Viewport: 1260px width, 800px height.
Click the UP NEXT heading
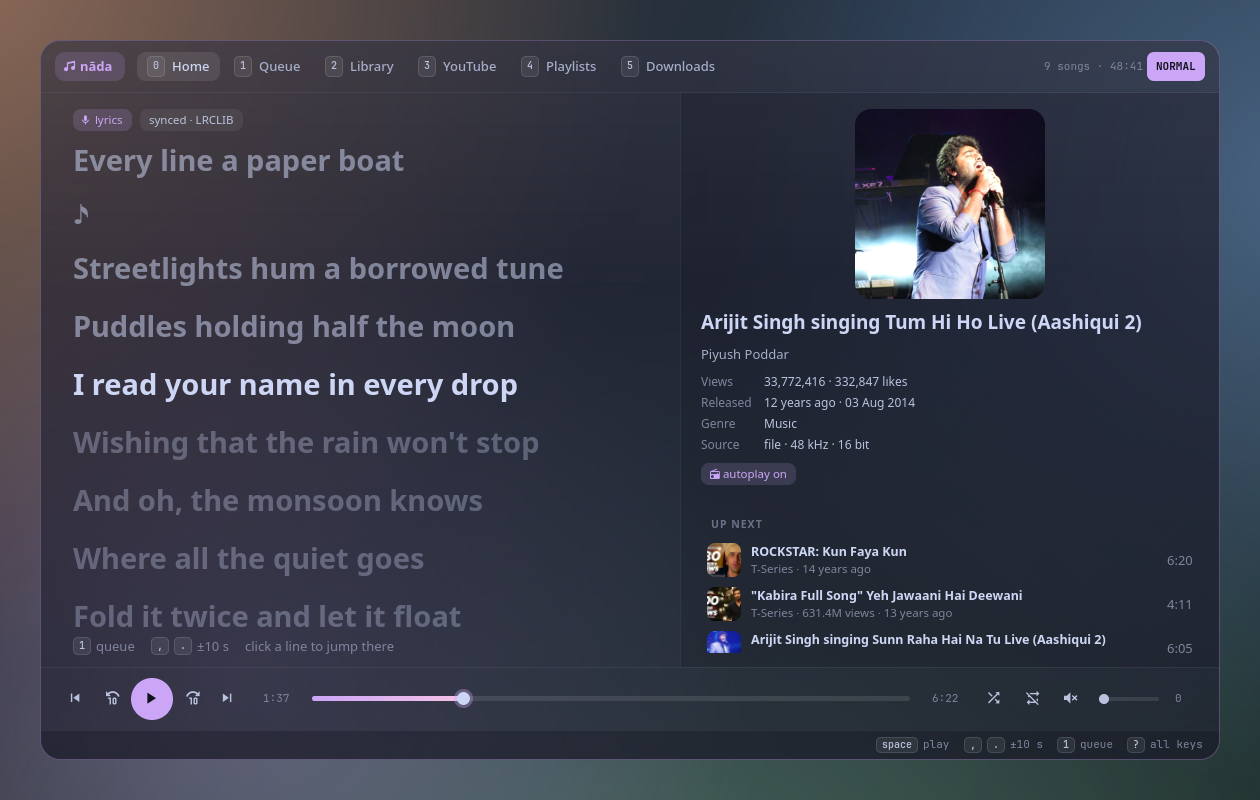737,524
